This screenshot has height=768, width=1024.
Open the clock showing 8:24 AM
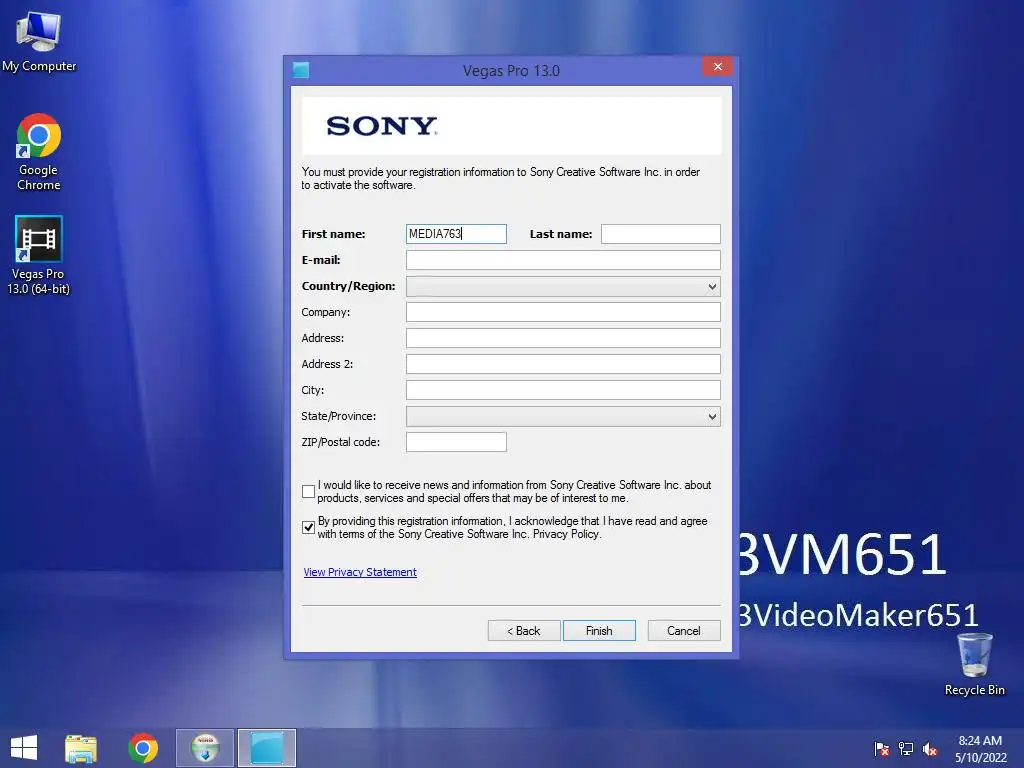pyautogui.click(x=980, y=749)
